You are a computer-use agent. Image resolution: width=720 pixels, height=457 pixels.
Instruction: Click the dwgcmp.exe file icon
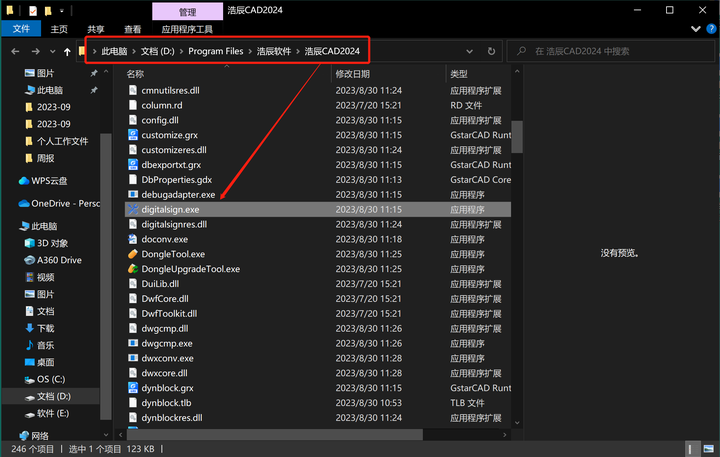[133, 344]
